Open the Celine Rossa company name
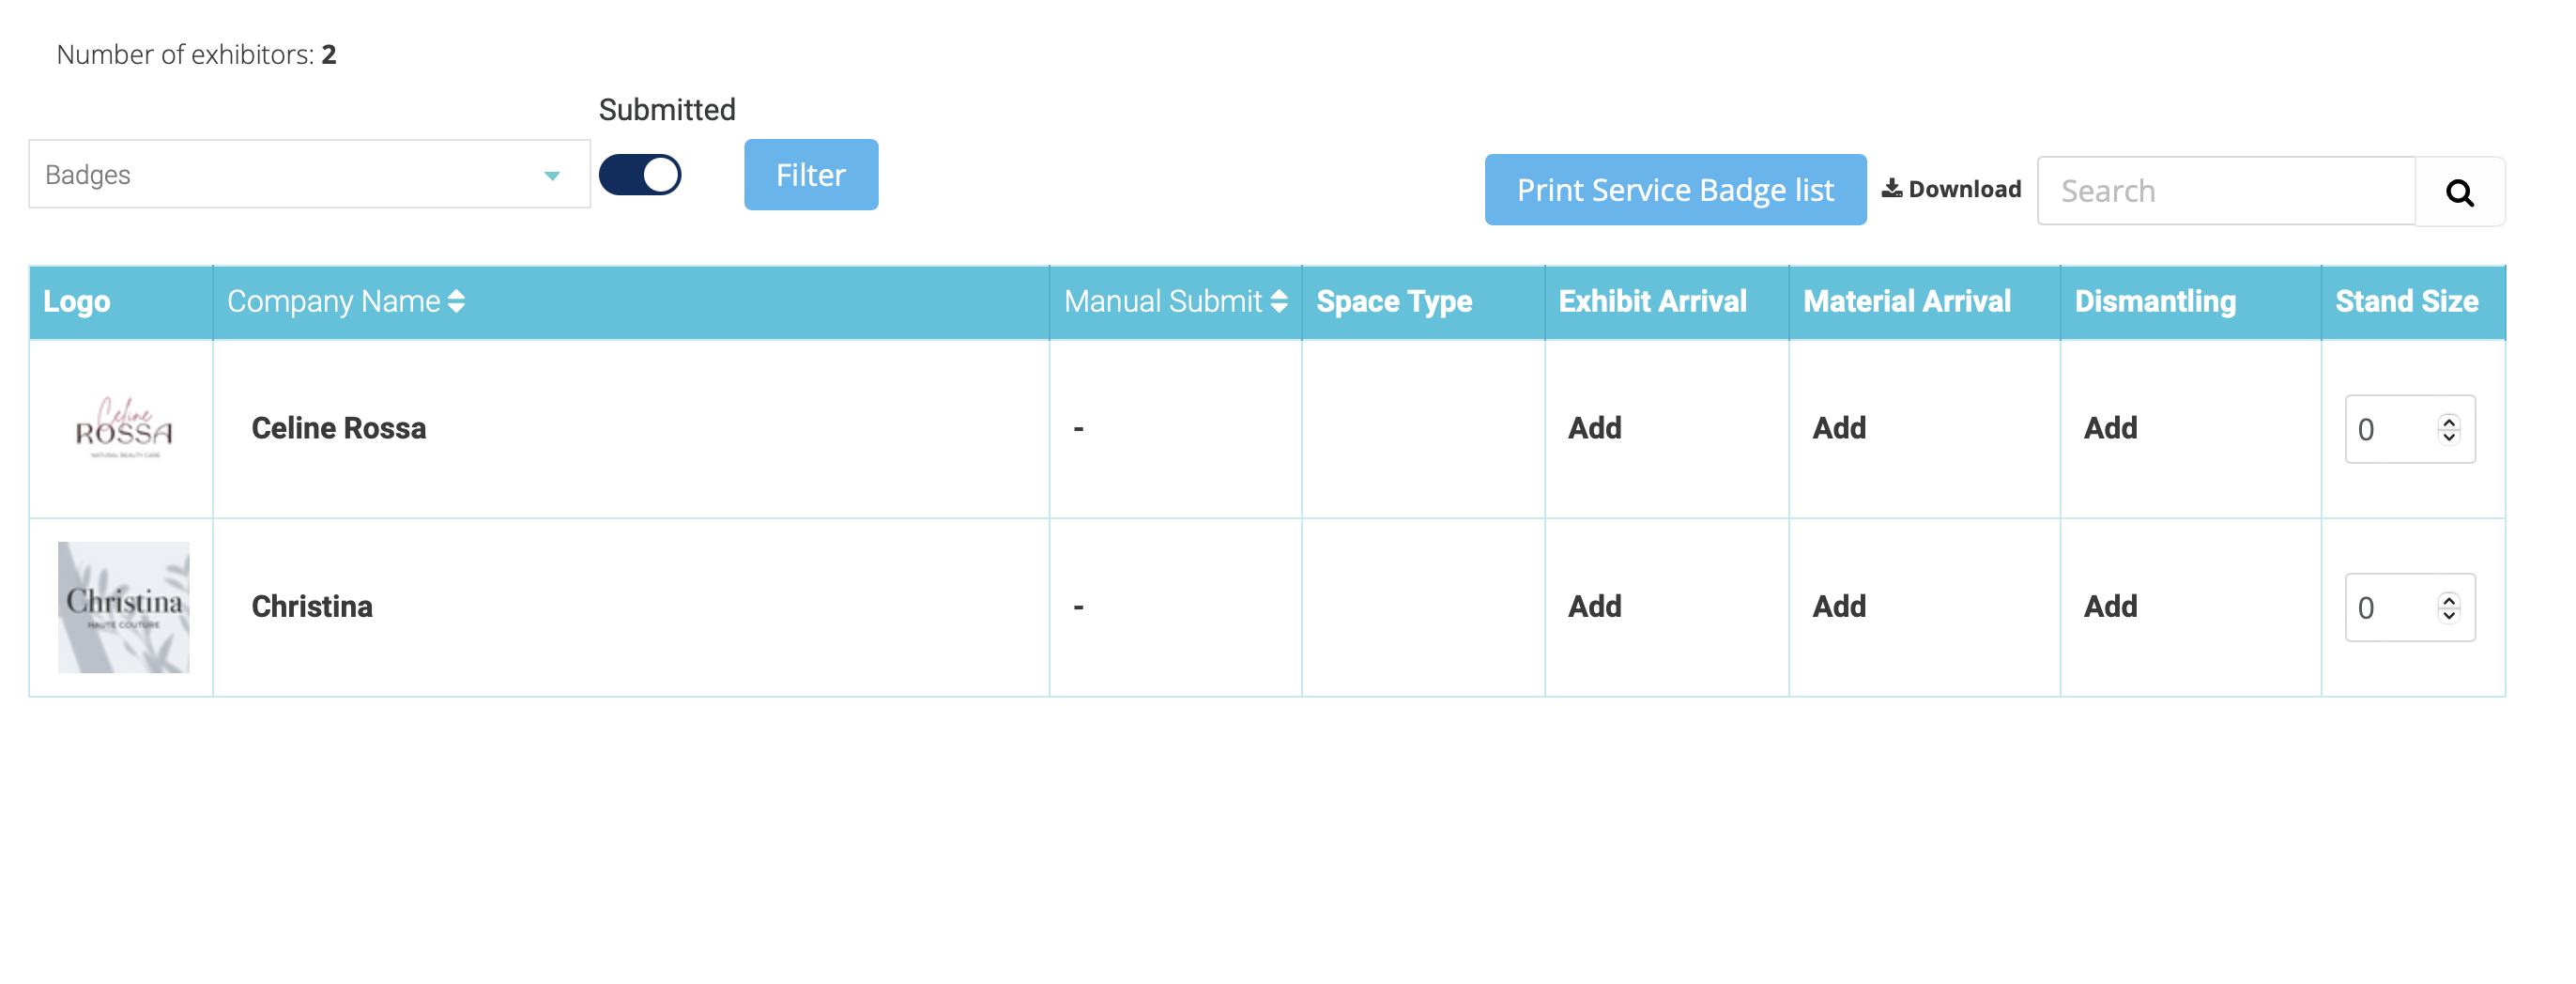 coord(338,428)
